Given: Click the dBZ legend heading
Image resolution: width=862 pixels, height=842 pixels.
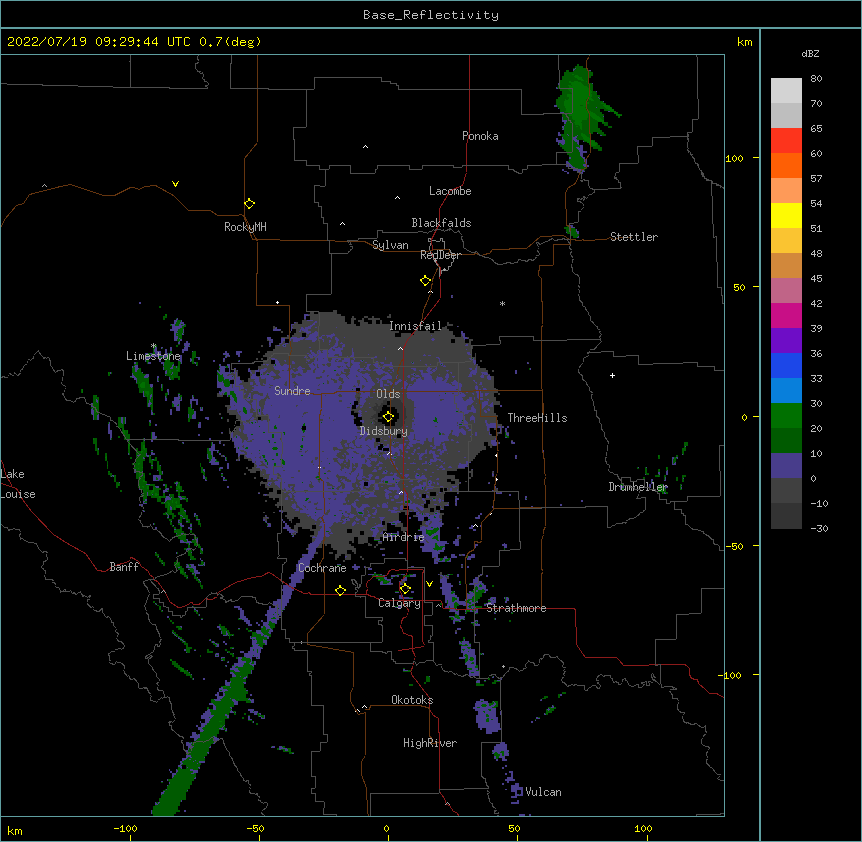Looking at the screenshot, I should coord(810,54).
